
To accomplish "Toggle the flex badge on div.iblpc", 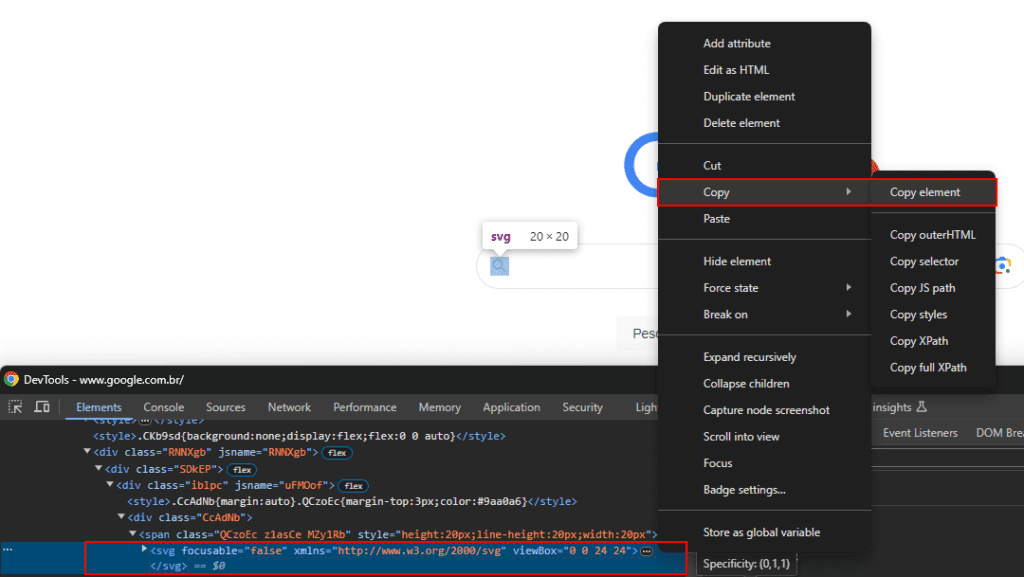I will [x=353, y=485].
